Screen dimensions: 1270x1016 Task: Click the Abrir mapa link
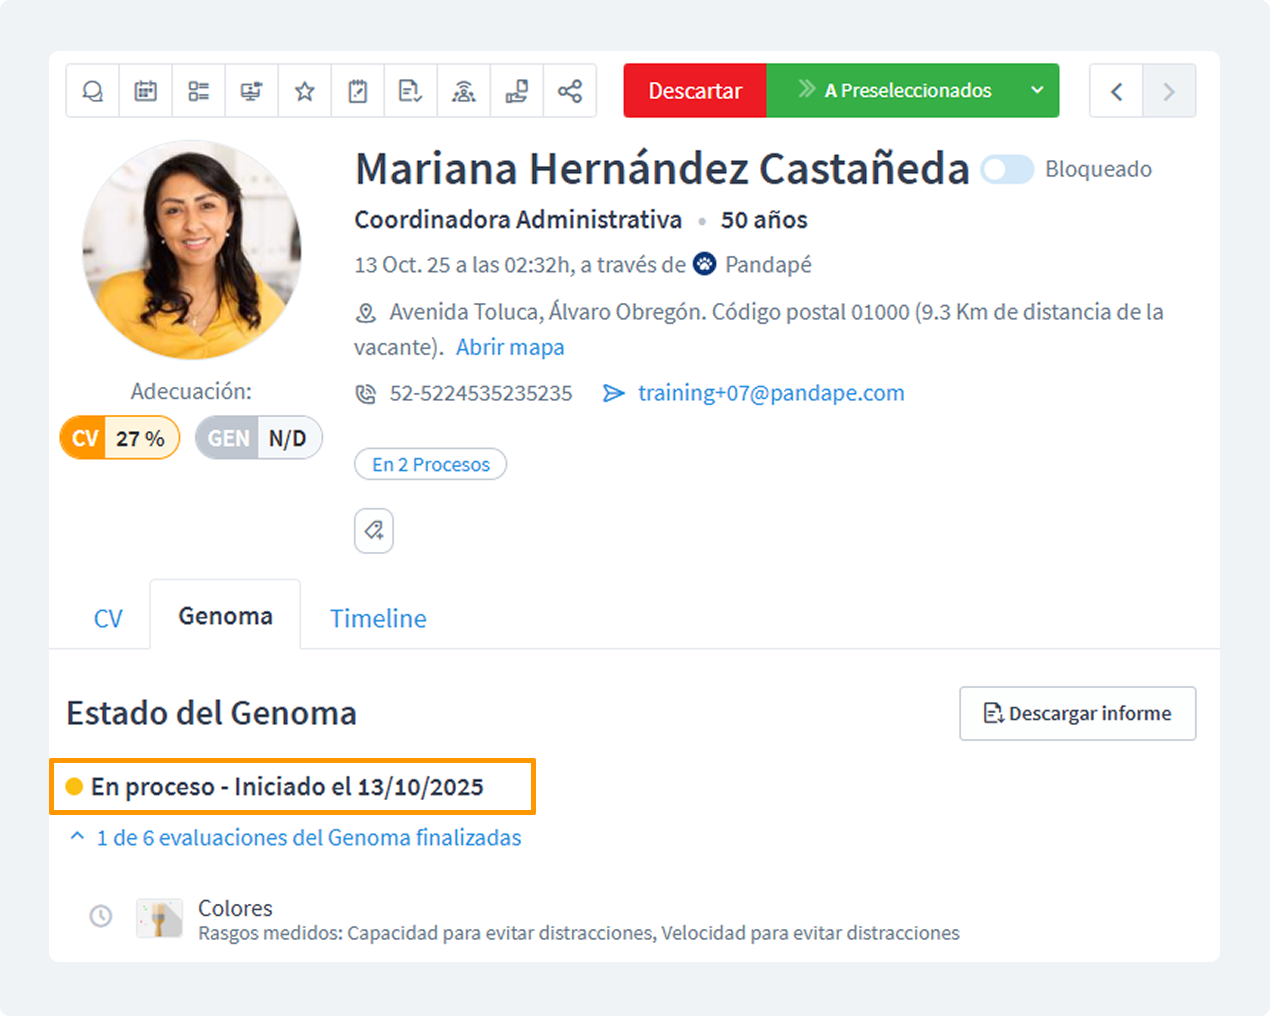coord(510,347)
